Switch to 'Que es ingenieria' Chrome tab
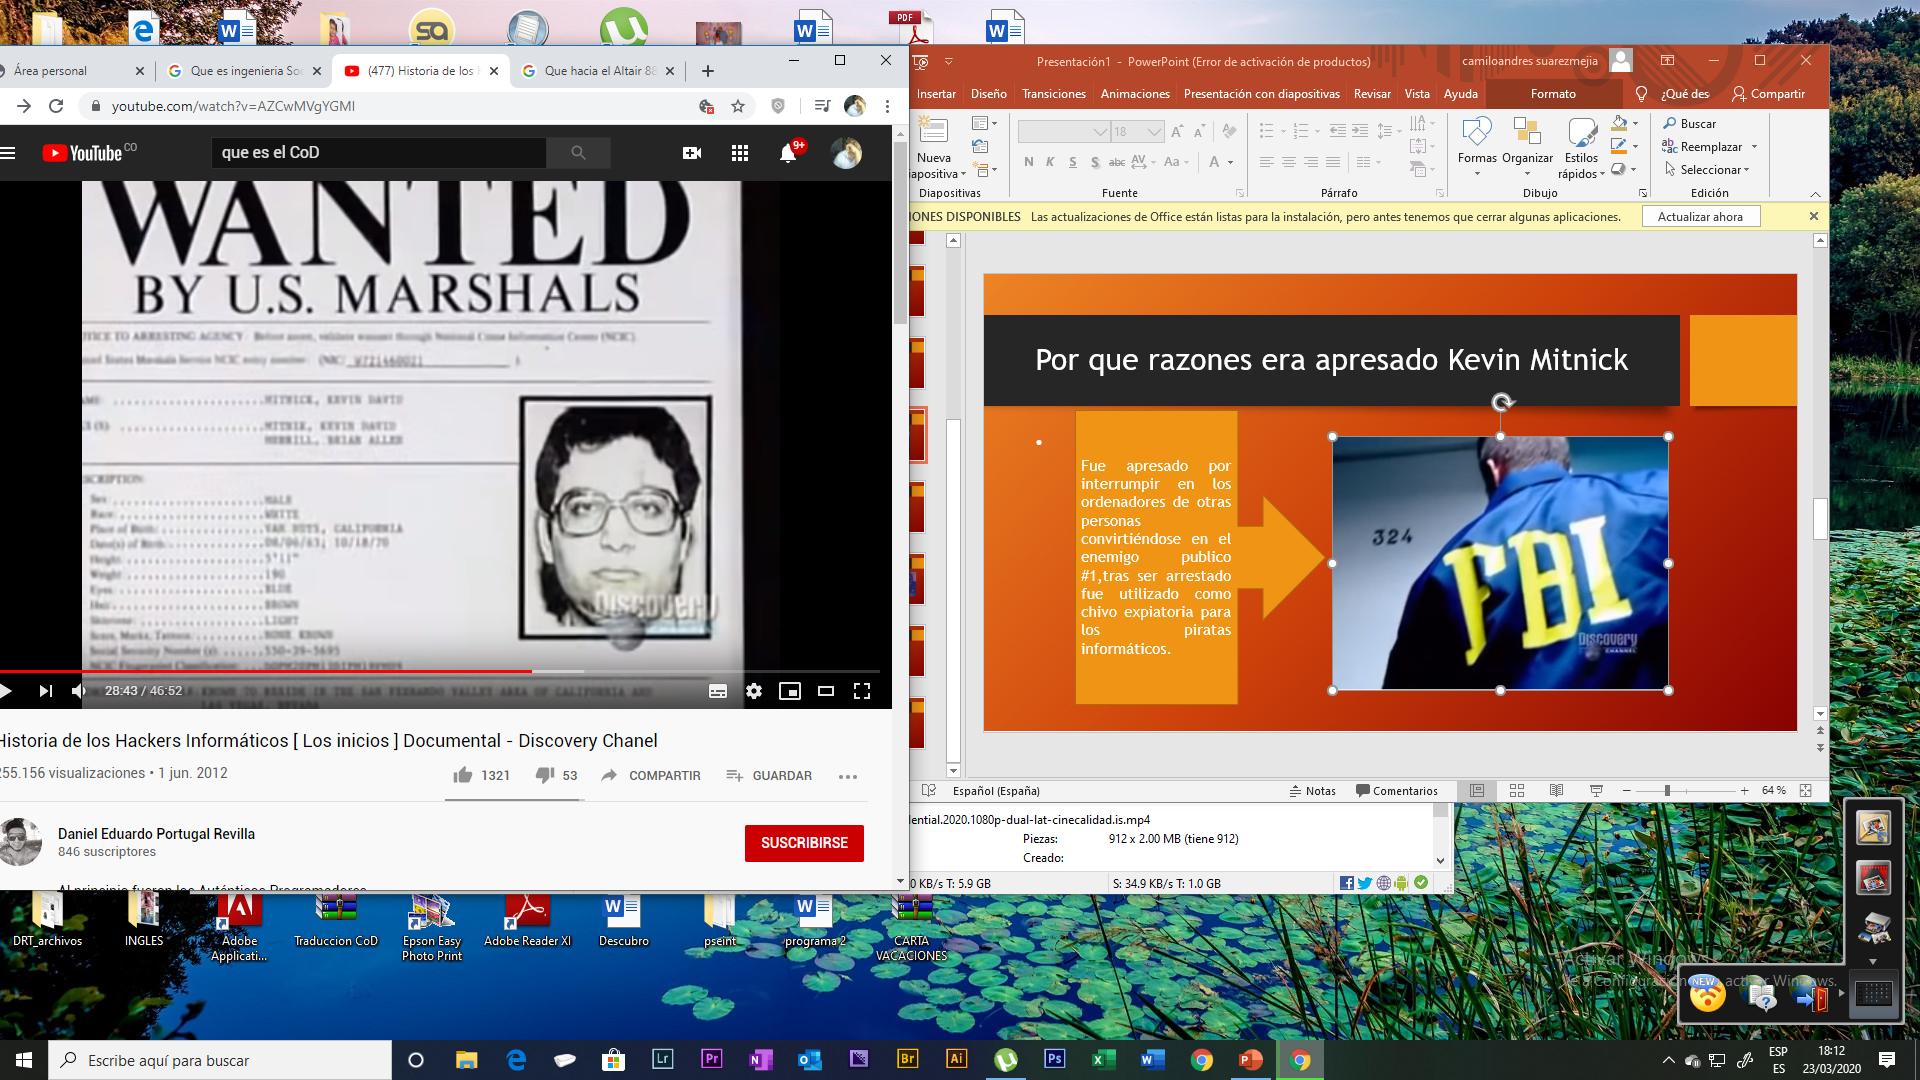 (244, 71)
